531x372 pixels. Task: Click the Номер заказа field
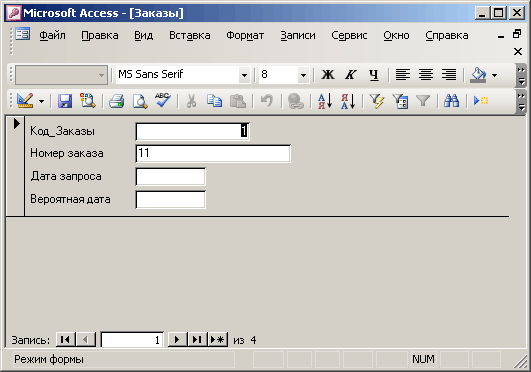pyautogui.click(x=213, y=153)
